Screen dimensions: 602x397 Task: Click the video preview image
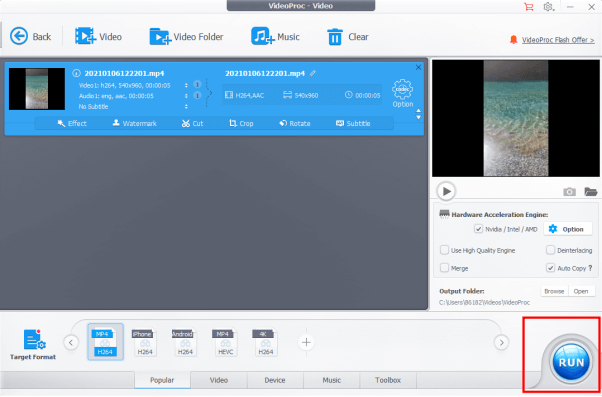516,118
